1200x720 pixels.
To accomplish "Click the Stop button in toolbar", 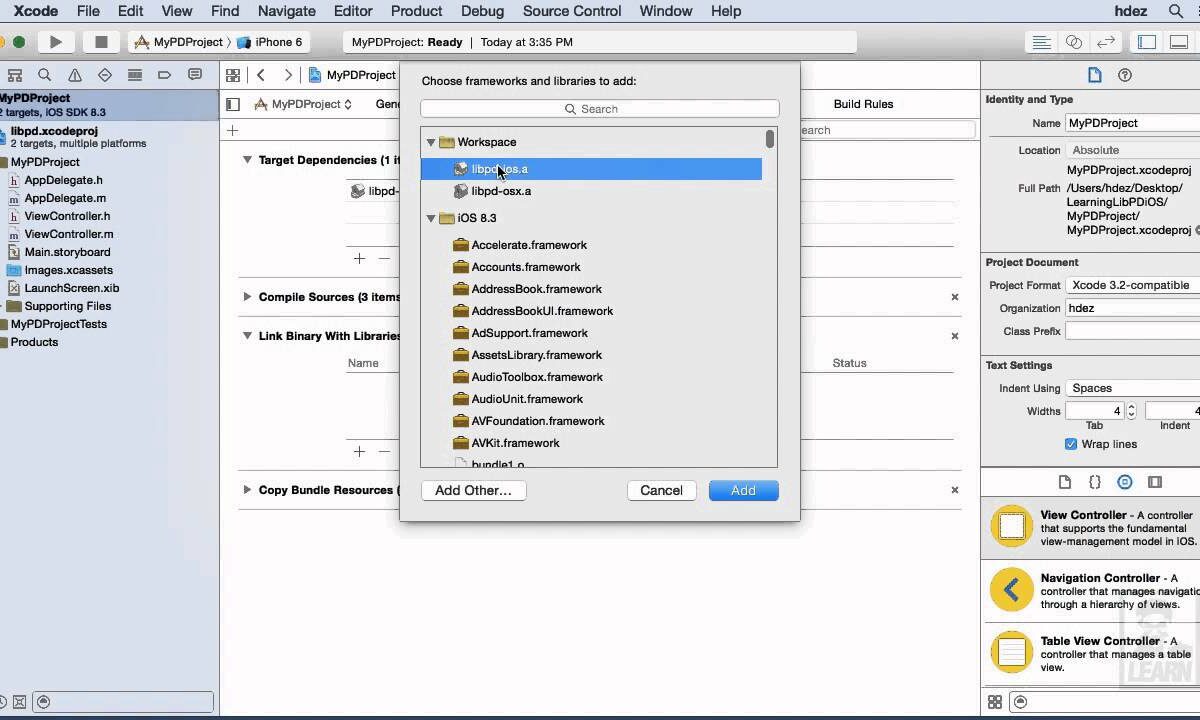I will [x=100, y=42].
